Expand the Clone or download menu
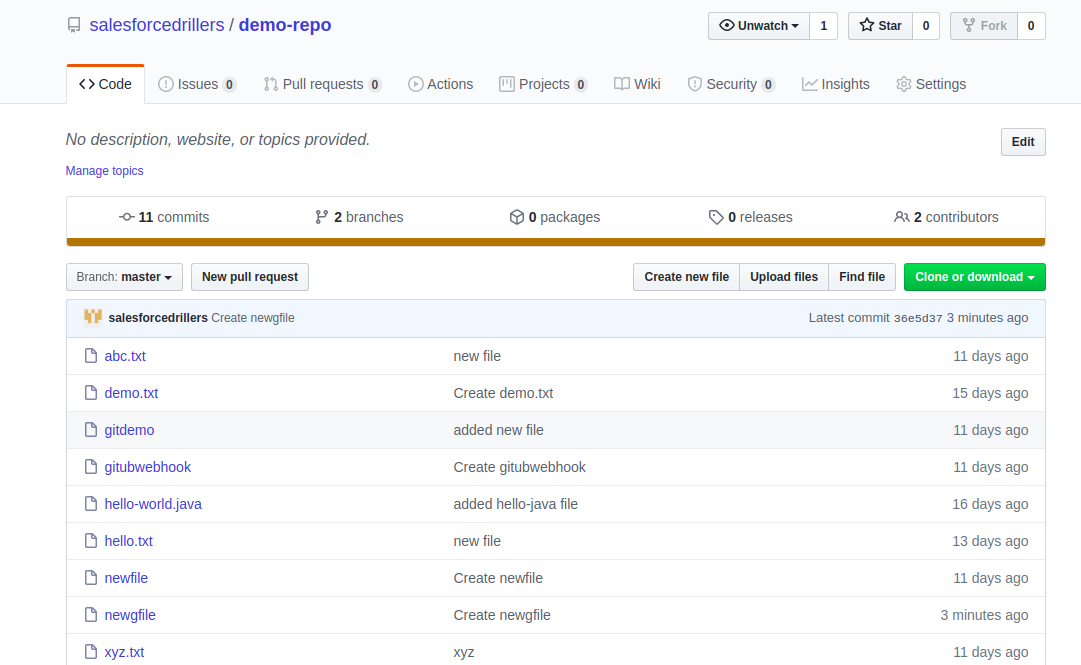The image size is (1081, 665). [x=974, y=277]
